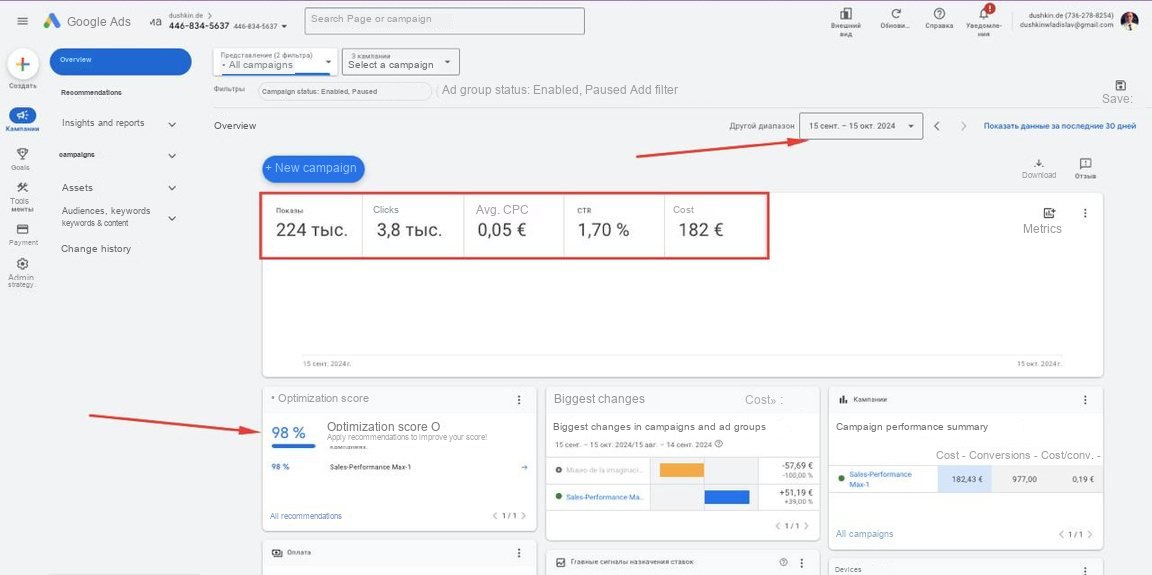The height and width of the screenshot is (575, 1152).
Task: Open payment card three-dot menu
Action: (519, 553)
